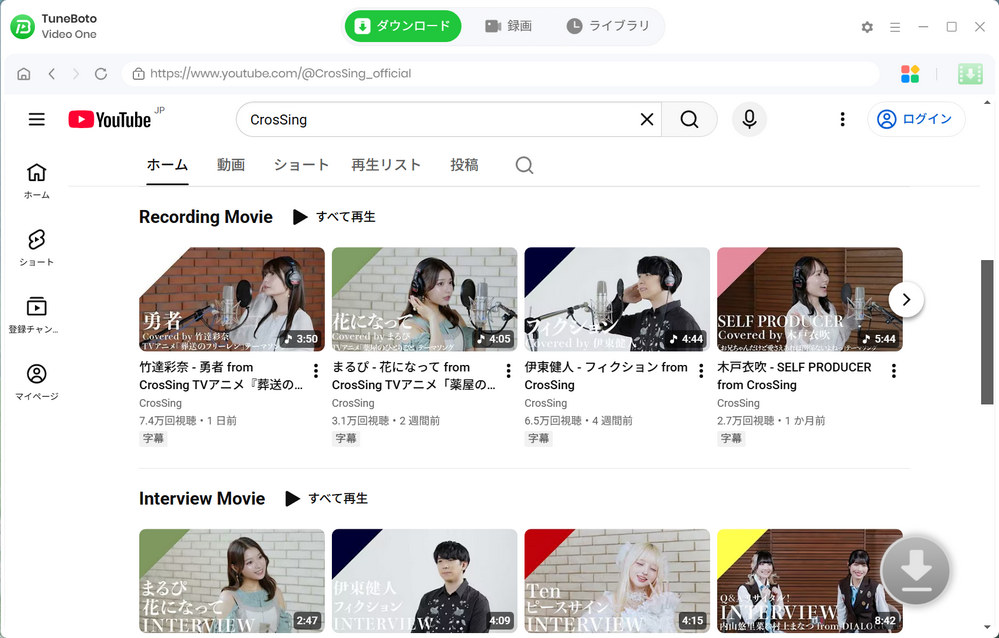Click the scrollbar down arrow
This screenshot has width=999, height=638.
click(x=987, y=628)
